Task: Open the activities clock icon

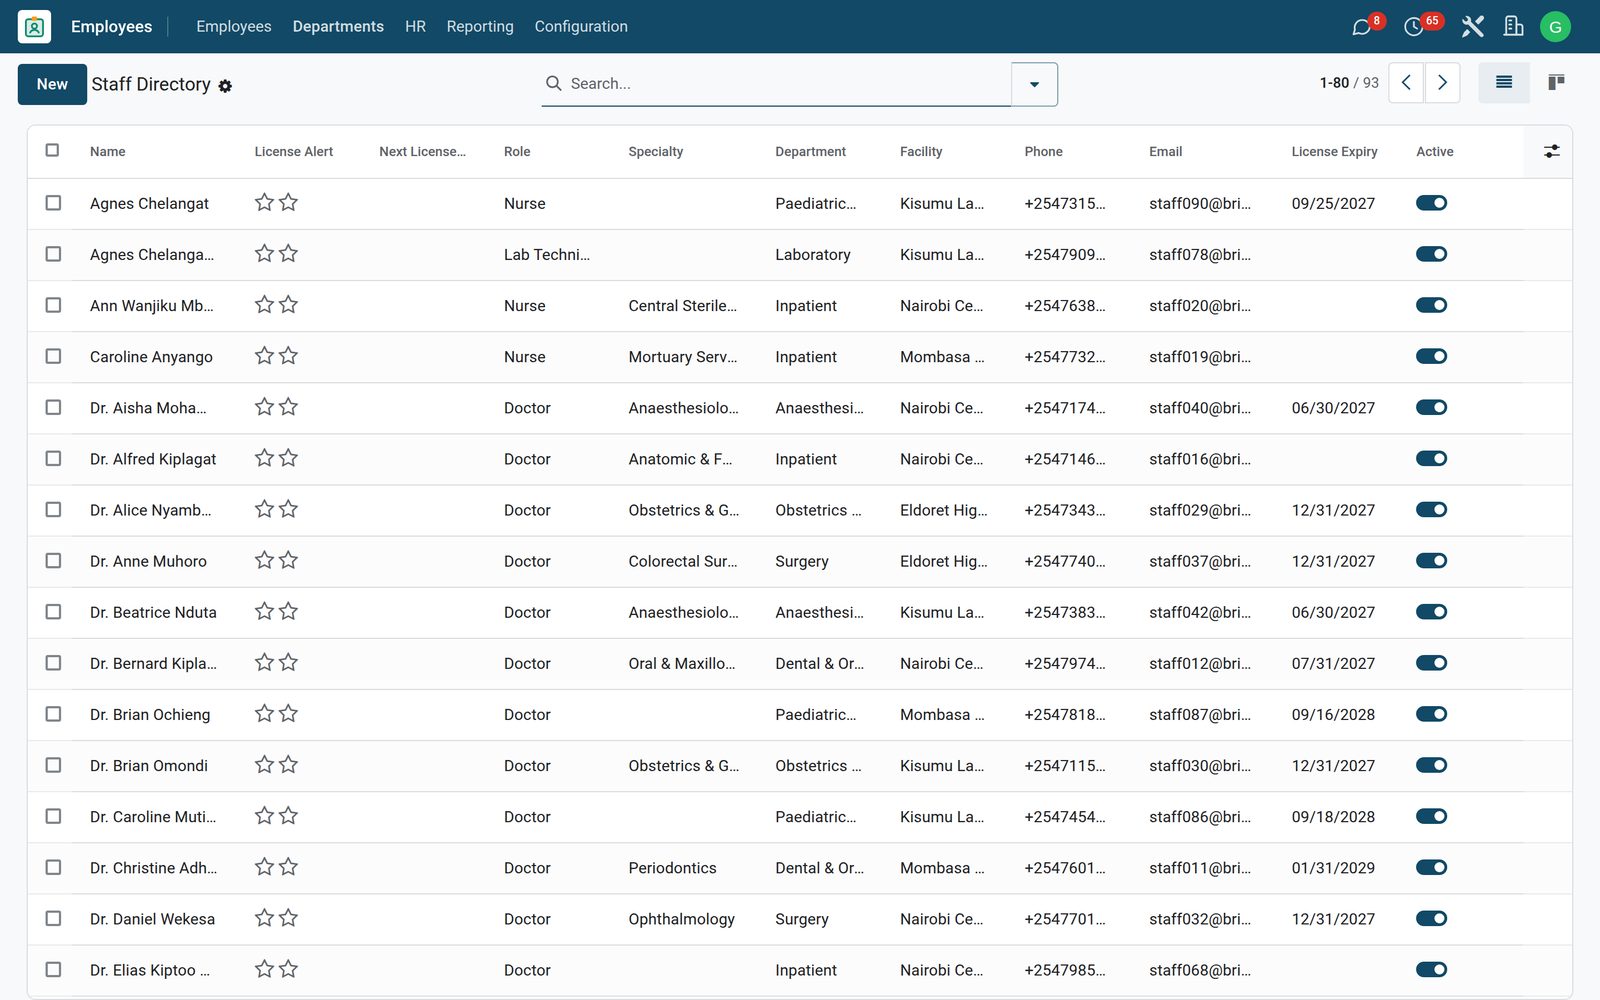Action: point(1413,27)
